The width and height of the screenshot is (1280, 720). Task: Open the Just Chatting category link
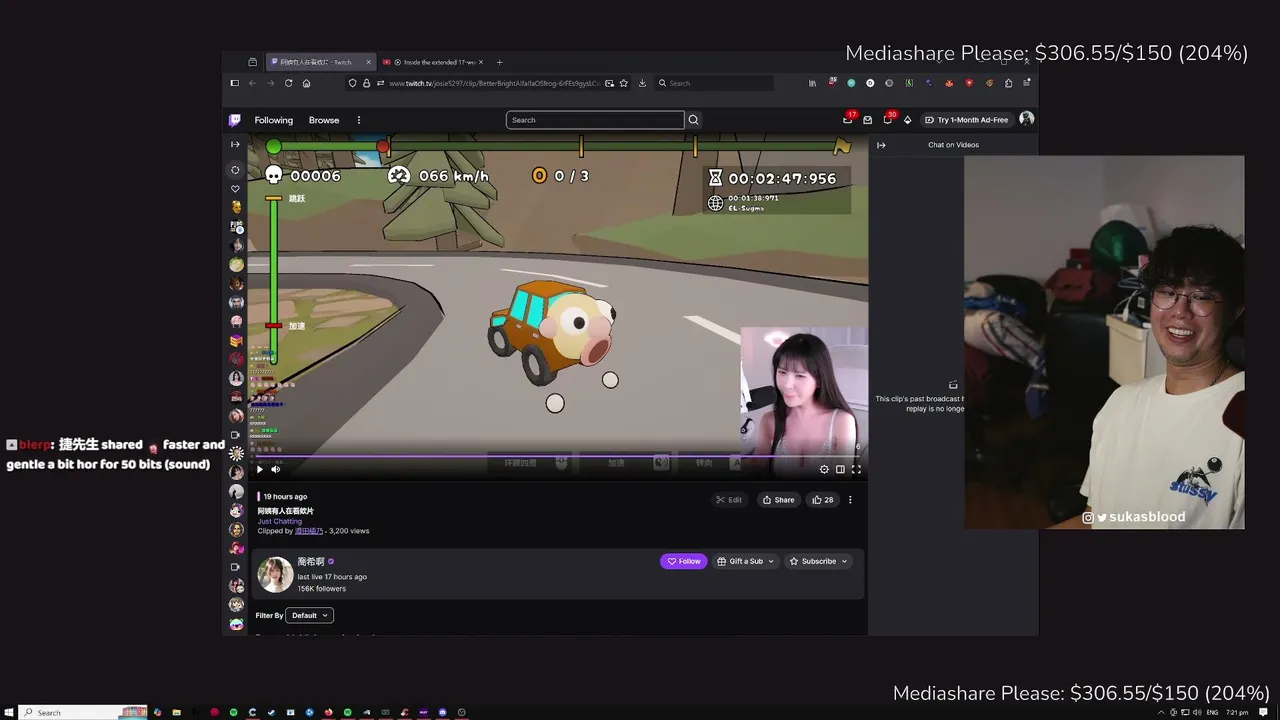click(x=280, y=521)
